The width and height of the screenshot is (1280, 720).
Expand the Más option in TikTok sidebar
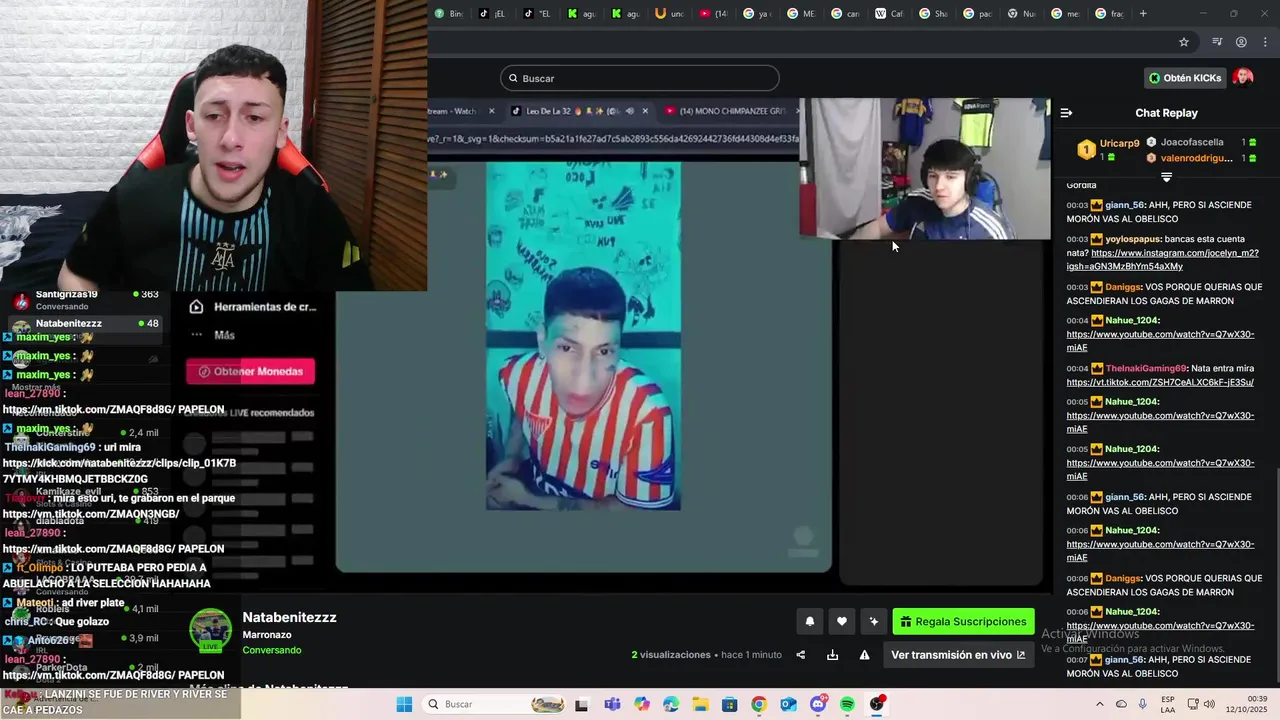click(x=213, y=335)
